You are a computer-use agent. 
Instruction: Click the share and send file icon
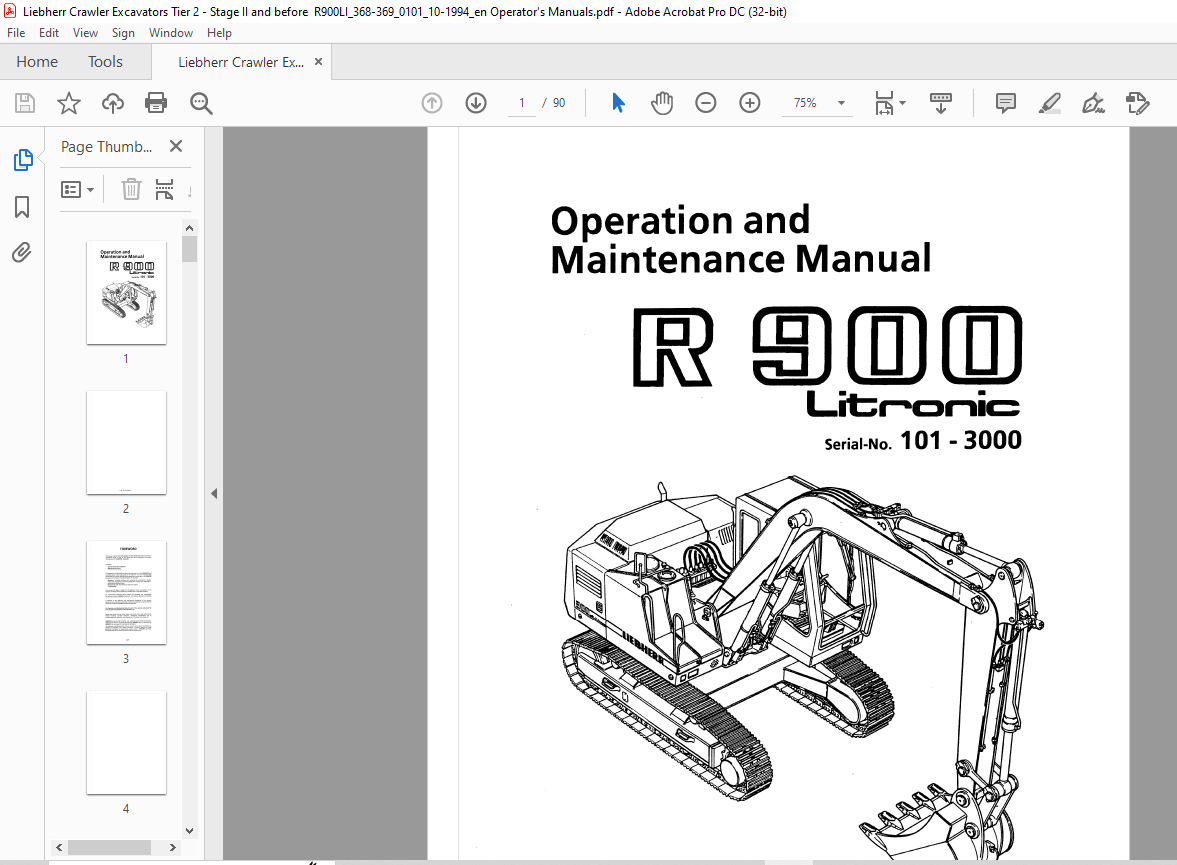click(1138, 103)
